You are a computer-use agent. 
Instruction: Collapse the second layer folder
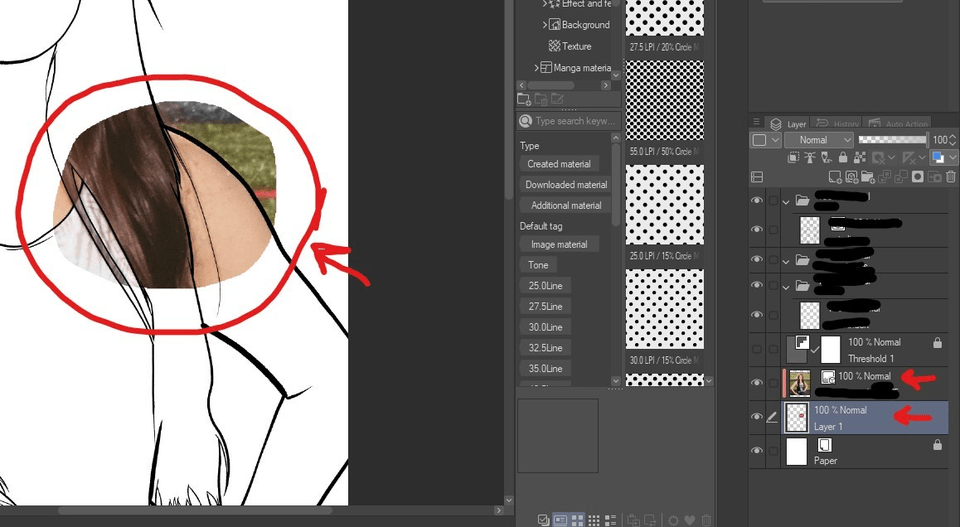pos(786,261)
